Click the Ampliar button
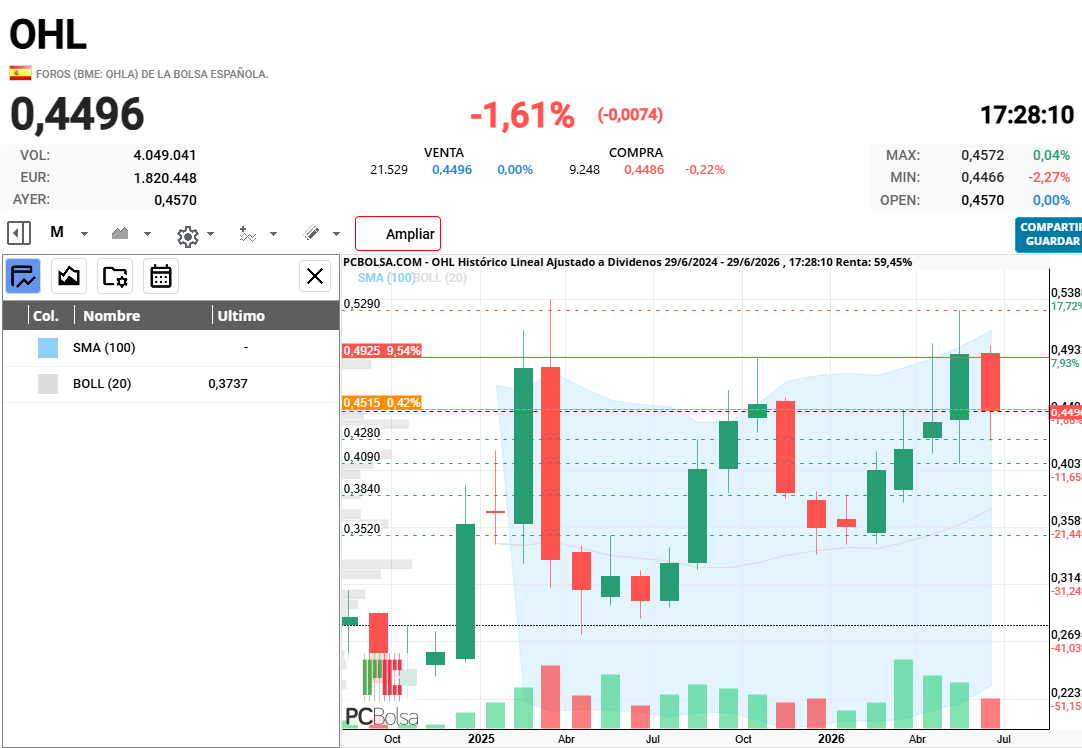1082x748 pixels. click(x=398, y=234)
